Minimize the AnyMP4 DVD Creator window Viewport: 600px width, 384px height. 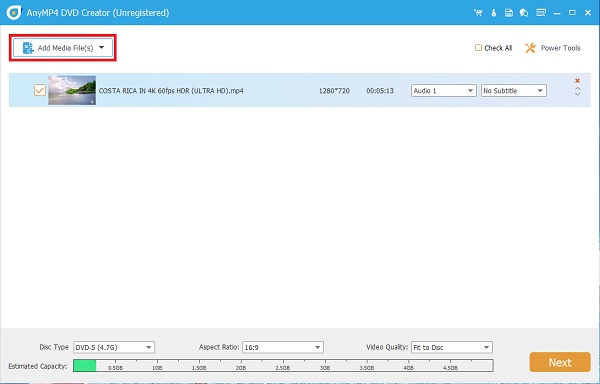[x=557, y=13]
